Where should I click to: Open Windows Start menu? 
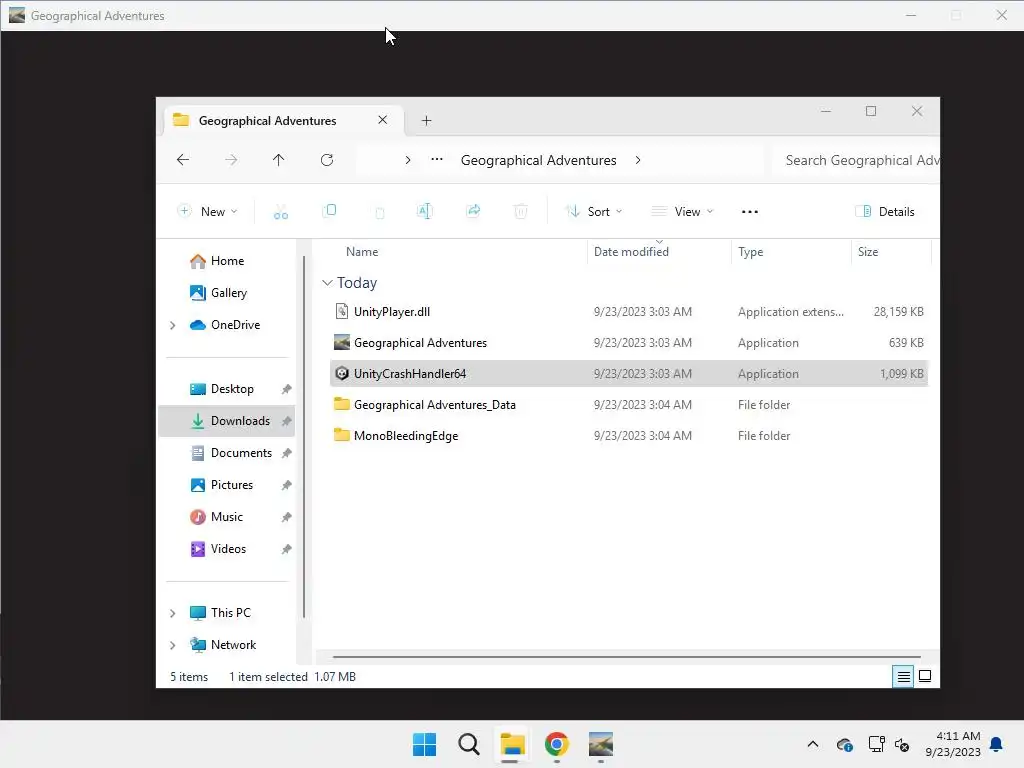pos(424,744)
